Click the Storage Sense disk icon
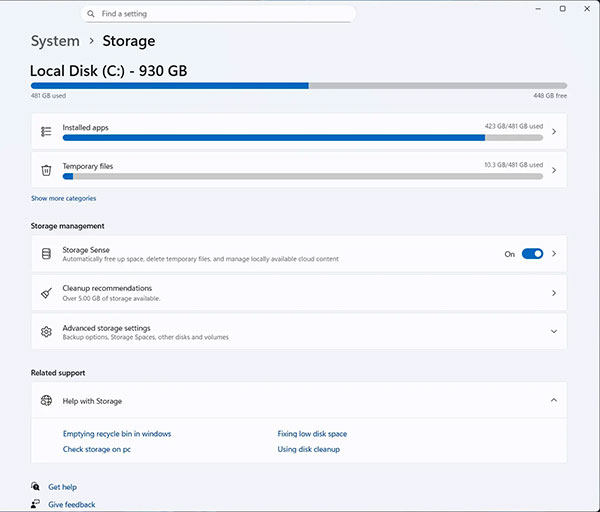600x512 pixels. pos(46,254)
